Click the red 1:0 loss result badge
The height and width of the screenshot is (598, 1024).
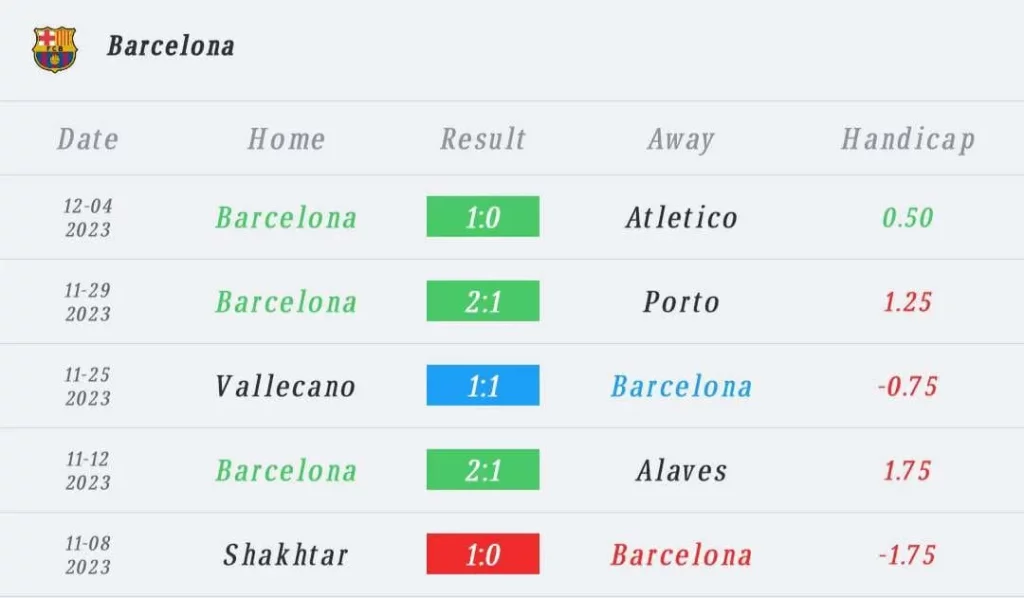coord(483,554)
